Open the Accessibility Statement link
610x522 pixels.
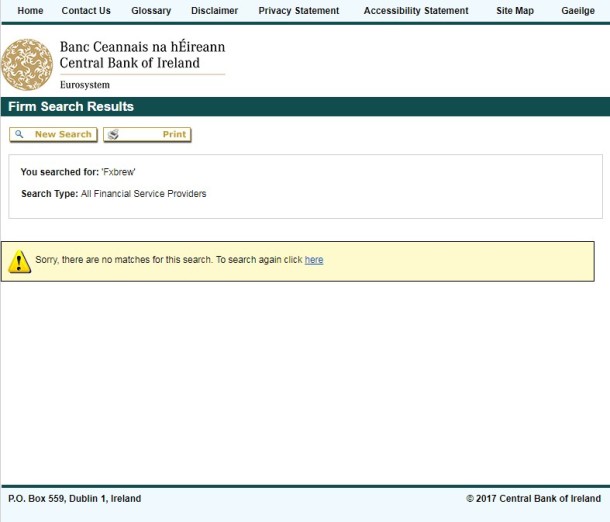[x=416, y=11]
